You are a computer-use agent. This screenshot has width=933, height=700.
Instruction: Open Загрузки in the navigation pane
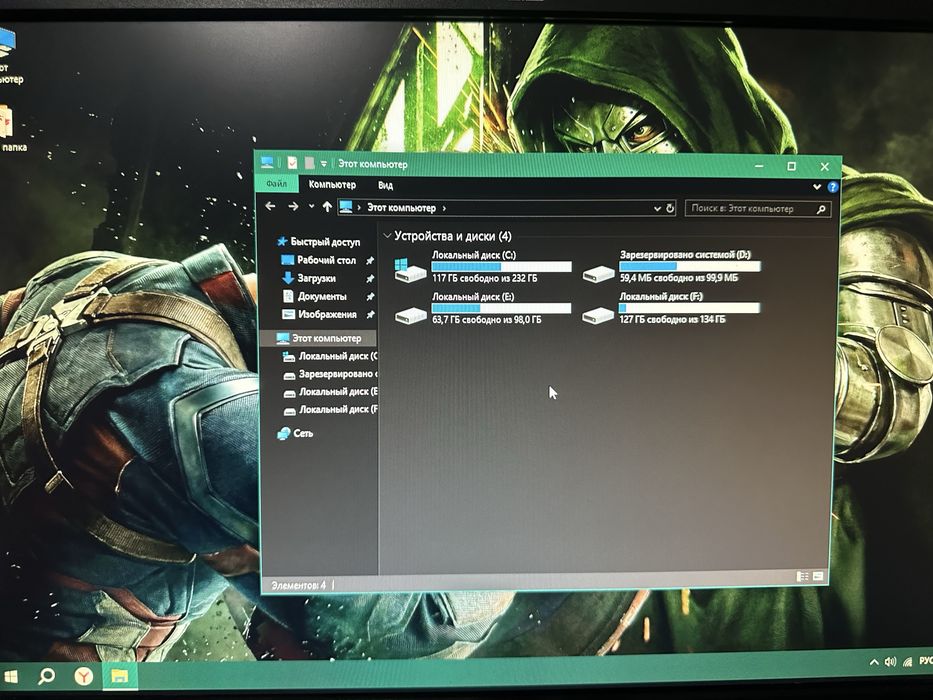tap(317, 278)
